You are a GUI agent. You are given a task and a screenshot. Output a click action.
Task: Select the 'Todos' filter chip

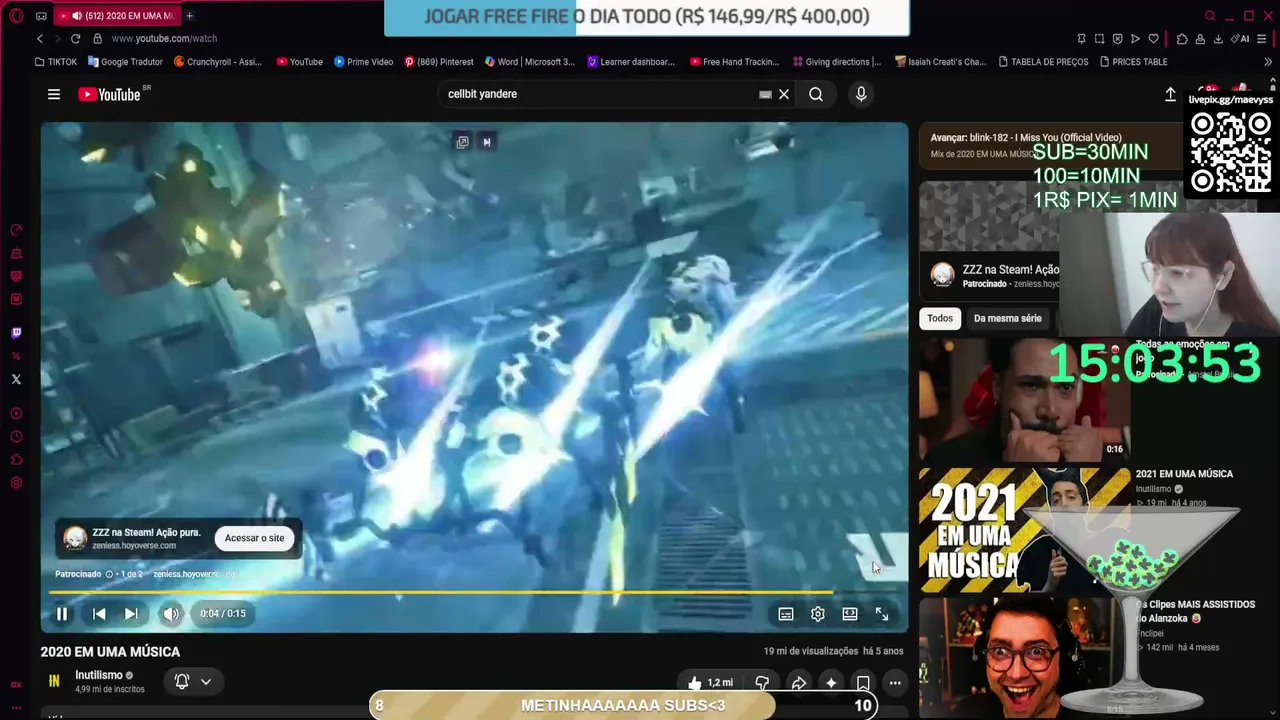pyautogui.click(x=940, y=318)
